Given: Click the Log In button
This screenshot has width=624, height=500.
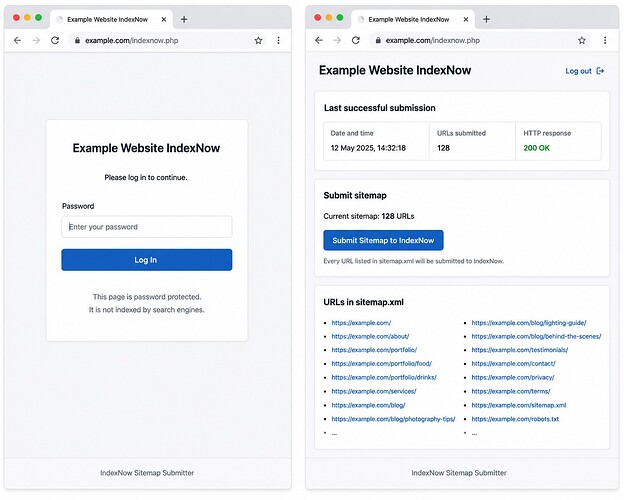Looking at the screenshot, I should [x=146, y=260].
